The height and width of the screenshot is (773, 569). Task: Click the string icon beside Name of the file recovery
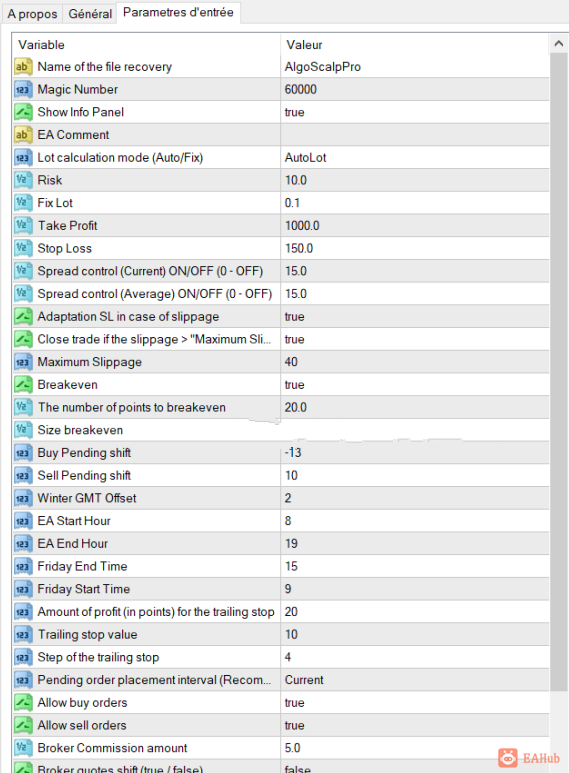[23, 67]
